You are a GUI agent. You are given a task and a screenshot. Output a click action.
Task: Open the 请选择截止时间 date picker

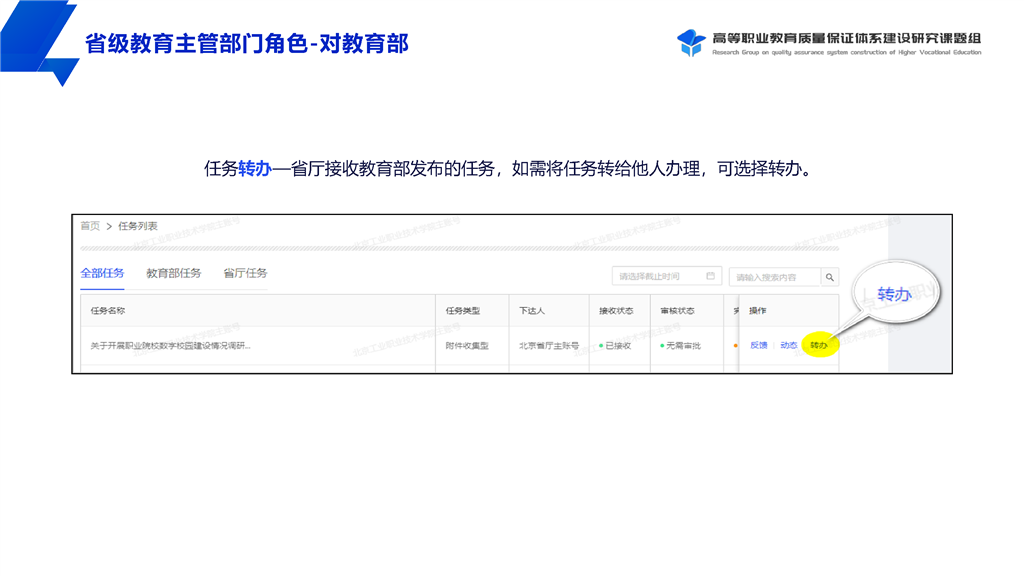(660, 277)
